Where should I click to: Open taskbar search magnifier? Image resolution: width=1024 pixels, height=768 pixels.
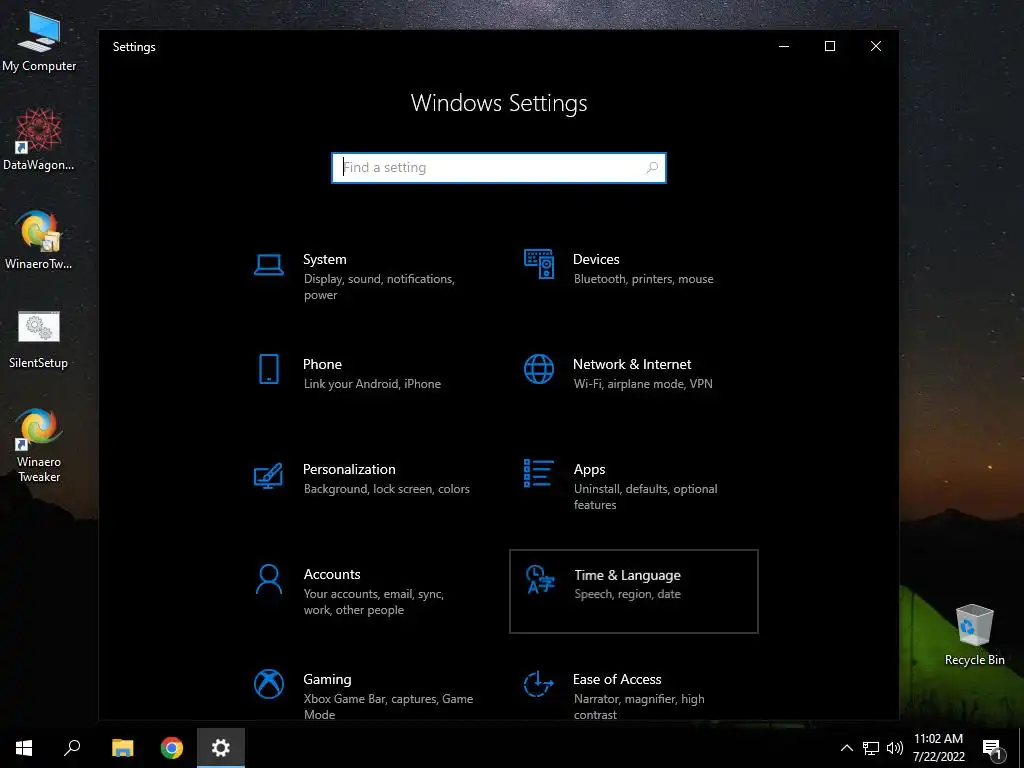pos(72,748)
